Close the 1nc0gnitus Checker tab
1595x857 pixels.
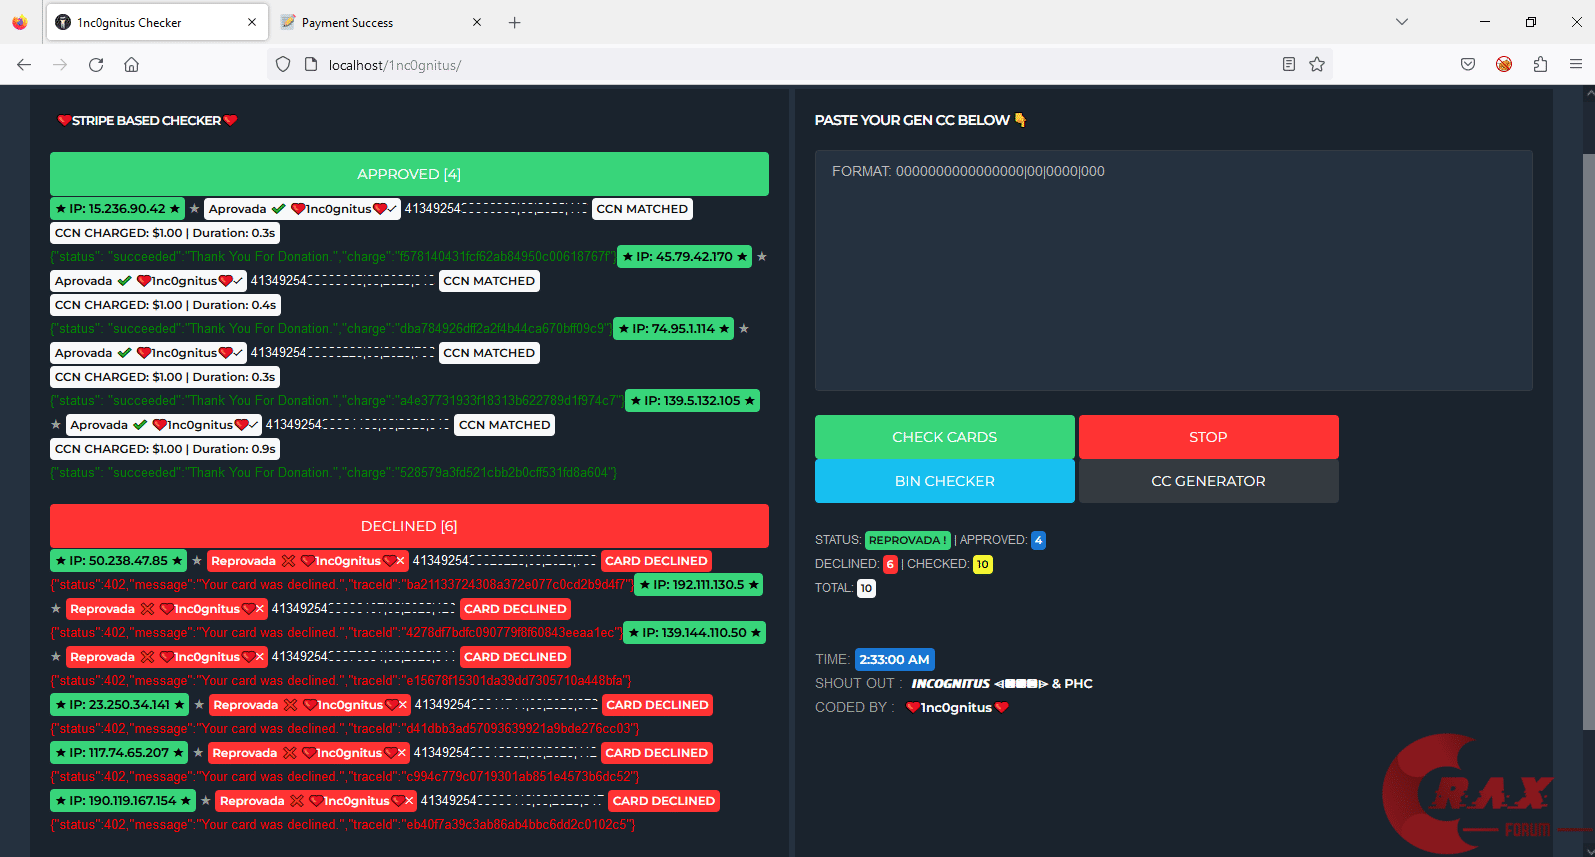pos(252,22)
